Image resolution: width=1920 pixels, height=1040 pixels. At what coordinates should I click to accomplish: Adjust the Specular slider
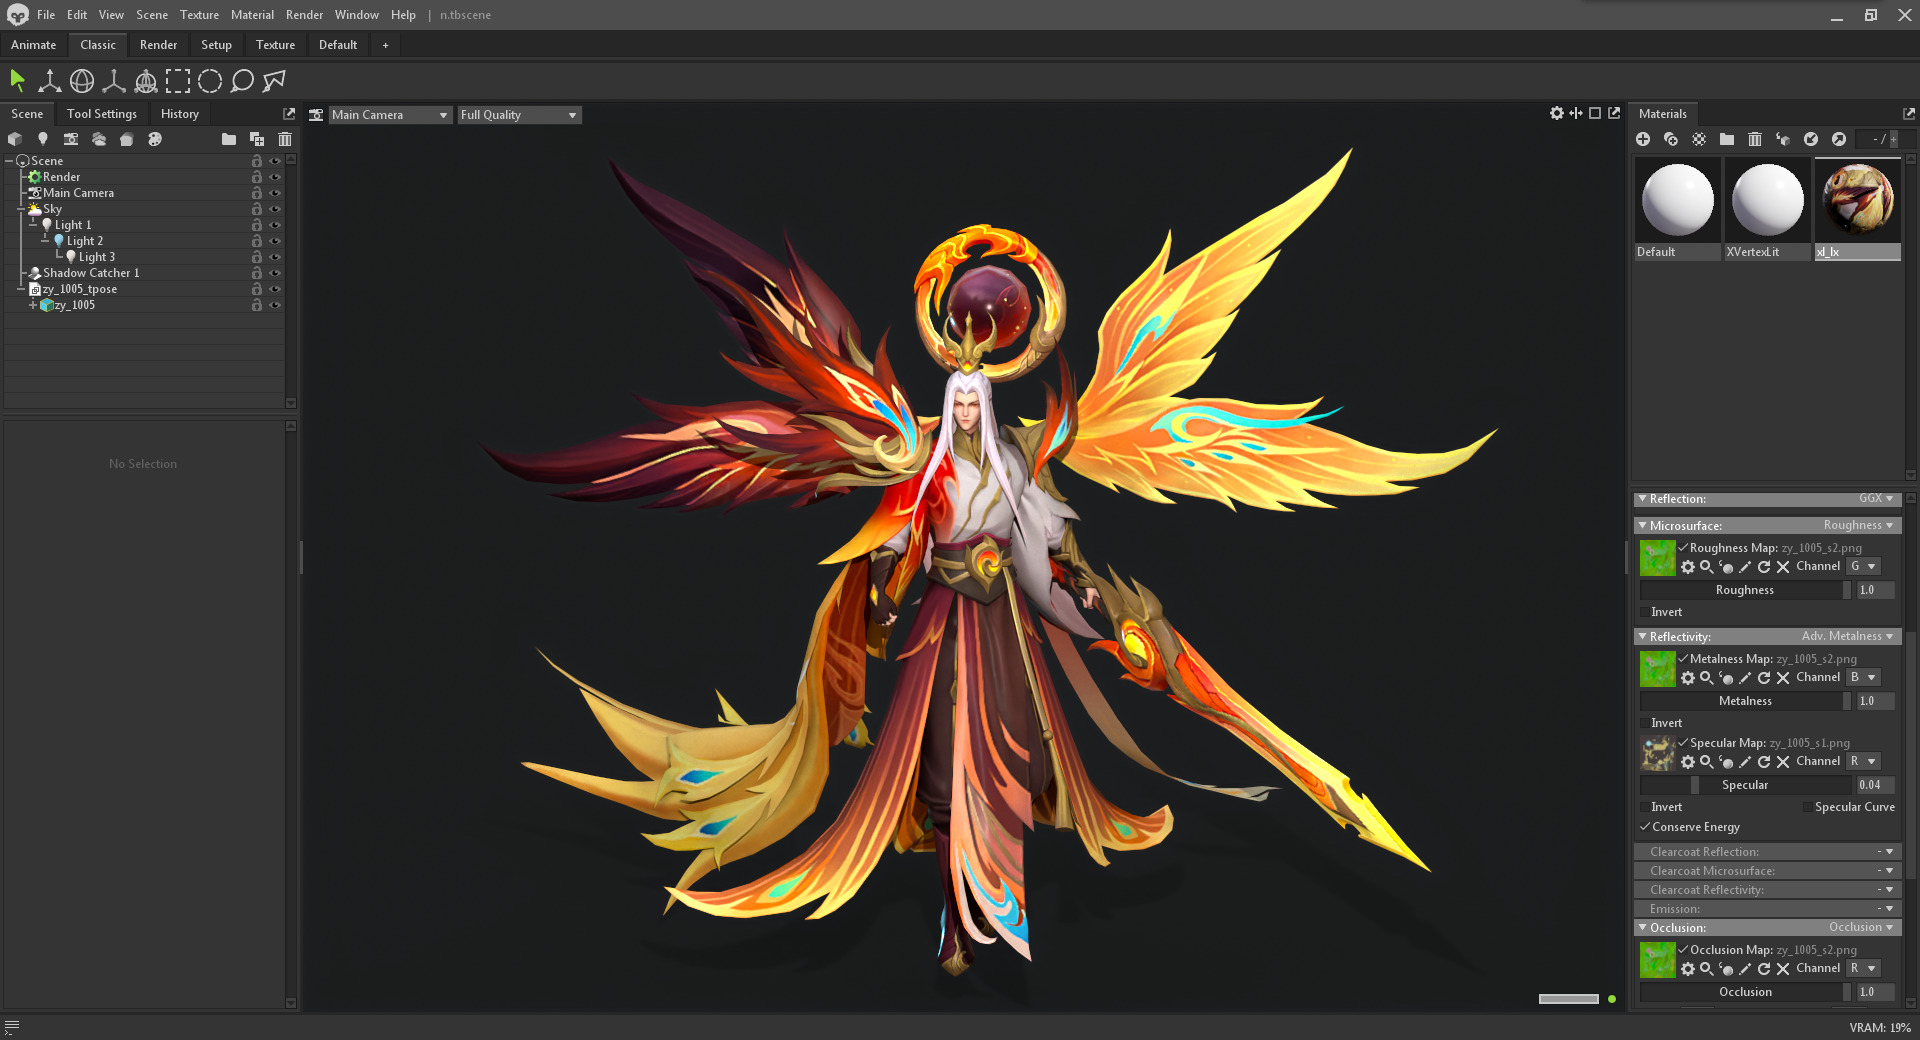point(1745,785)
